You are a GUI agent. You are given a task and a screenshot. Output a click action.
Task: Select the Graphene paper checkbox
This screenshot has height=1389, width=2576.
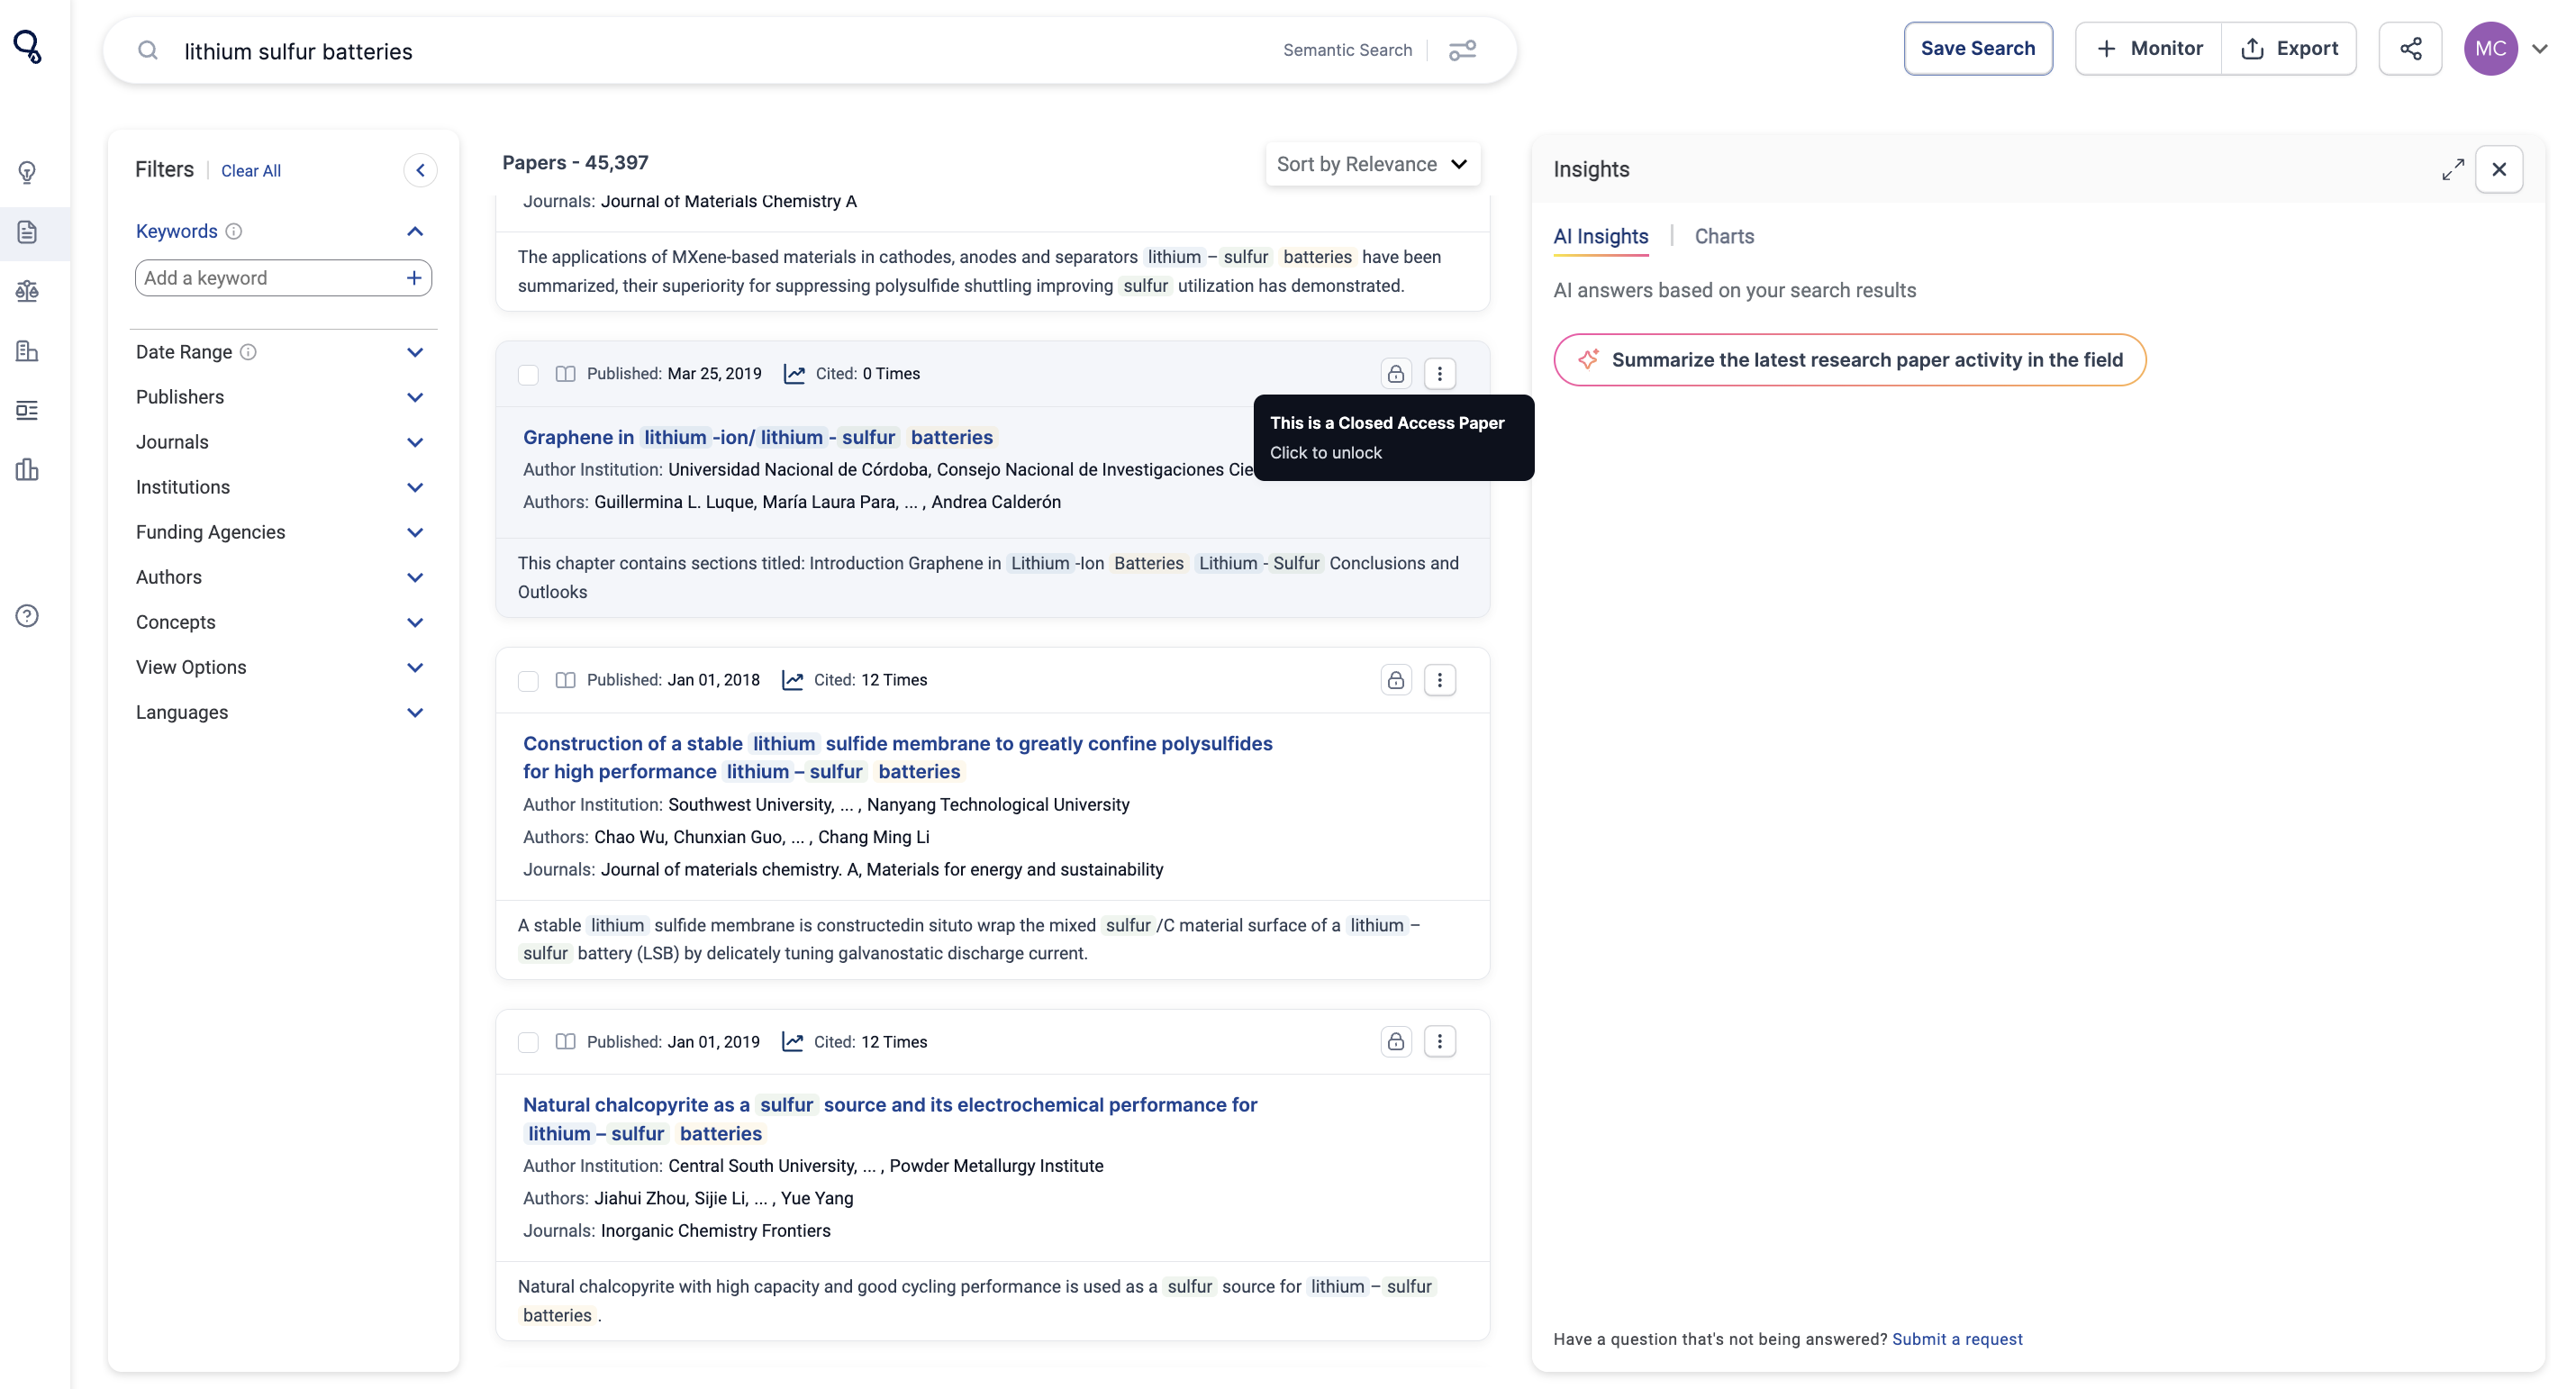pos(528,375)
